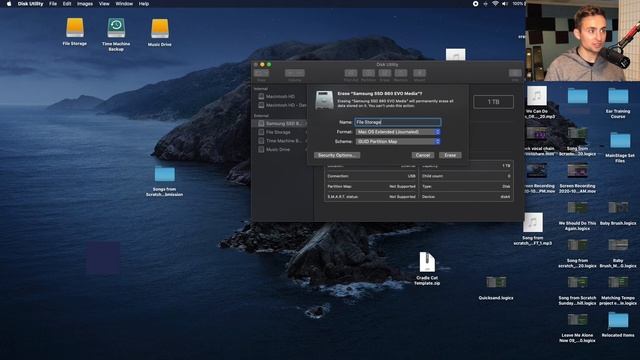Viewport: 640px width, 360px height.
Task: Click the First Aid toolbar icon
Action: pyautogui.click(x=351, y=73)
